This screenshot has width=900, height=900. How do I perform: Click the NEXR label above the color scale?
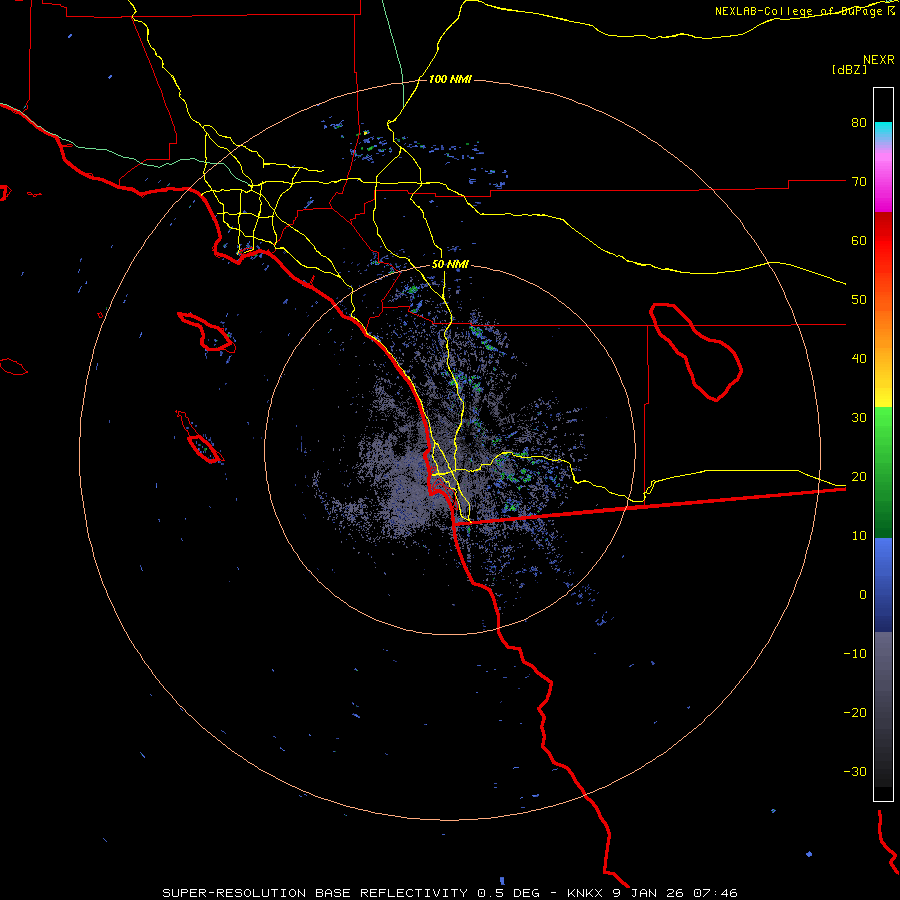(879, 60)
